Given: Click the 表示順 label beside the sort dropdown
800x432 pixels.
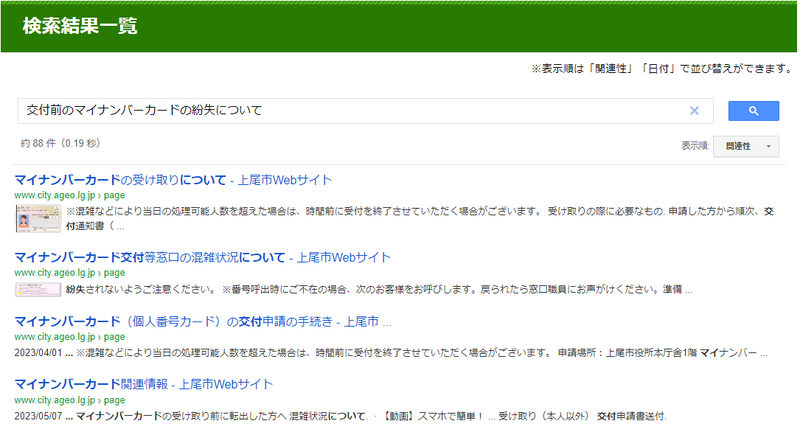Looking at the screenshot, I should click(x=695, y=146).
